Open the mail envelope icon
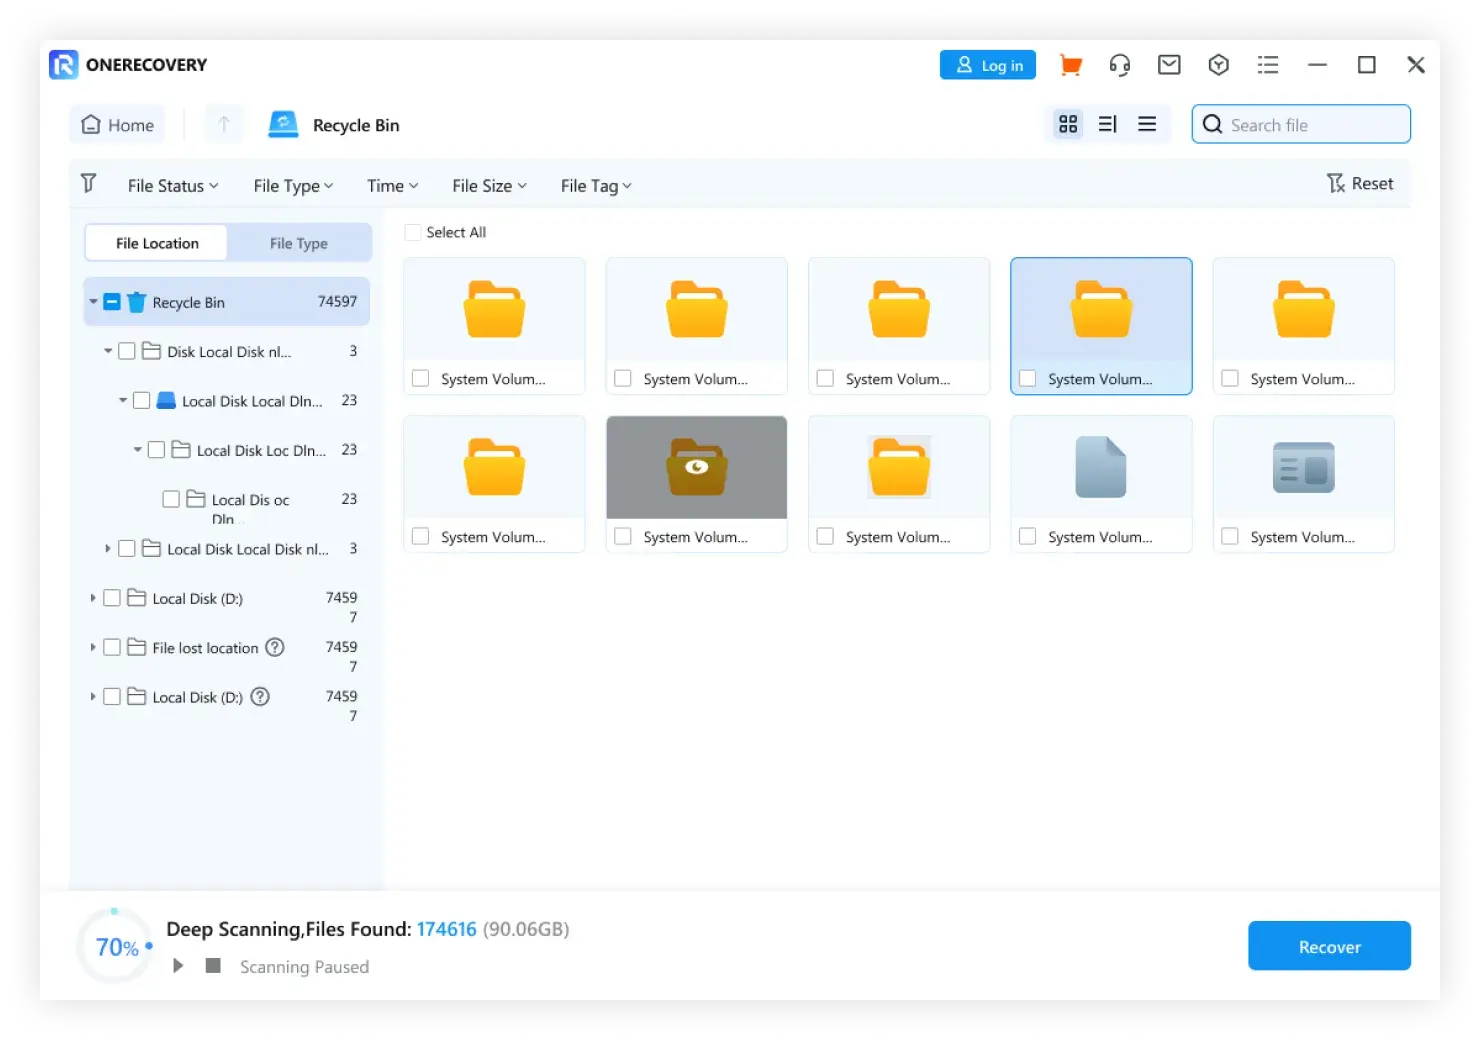The width and height of the screenshot is (1480, 1040). click(x=1168, y=65)
